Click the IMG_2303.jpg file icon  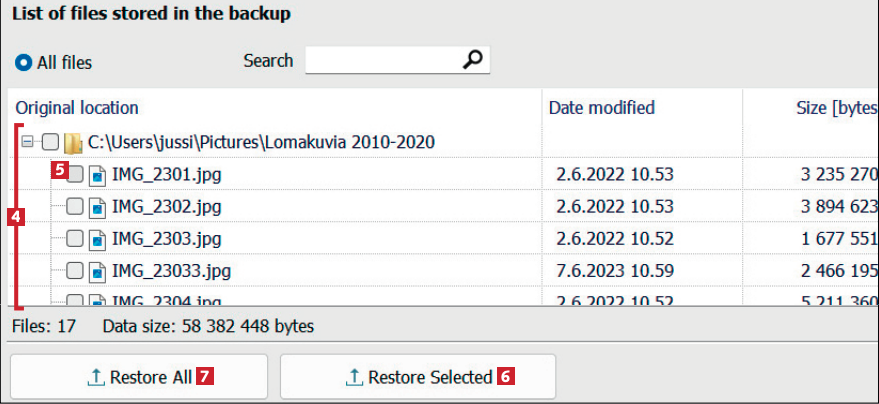[98, 239]
